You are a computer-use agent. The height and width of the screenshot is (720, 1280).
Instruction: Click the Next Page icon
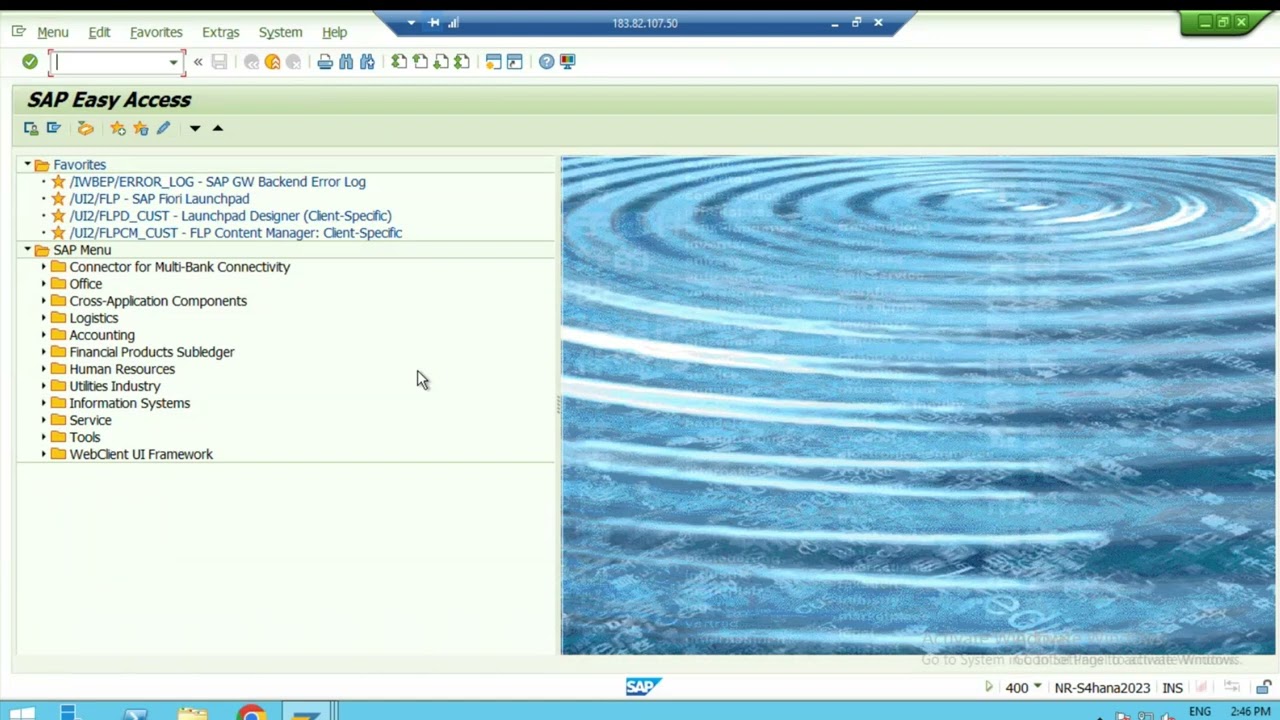point(441,62)
